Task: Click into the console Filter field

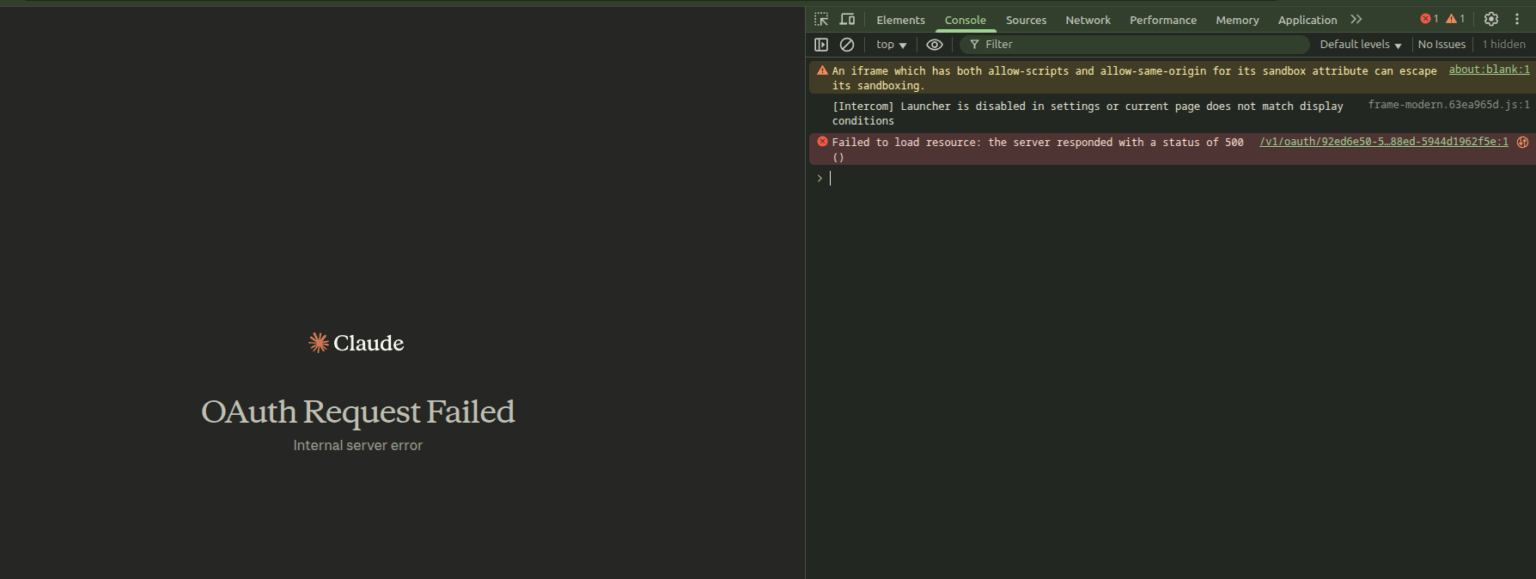Action: (1140, 45)
